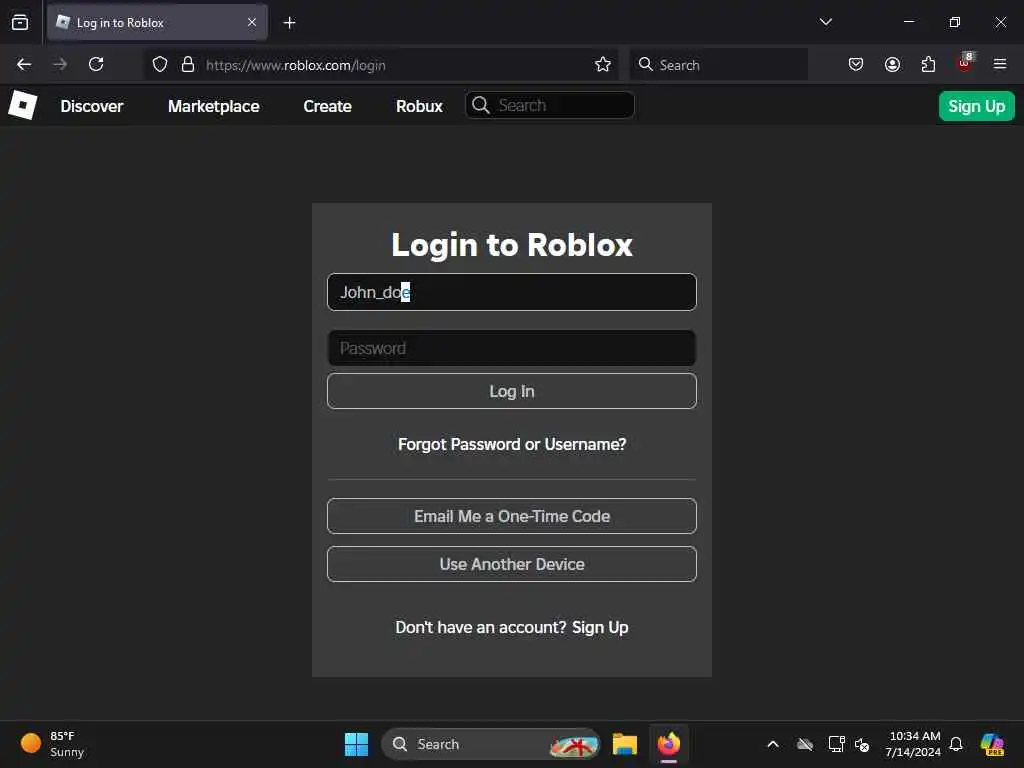Open Firefox account profile icon

click(892, 64)
